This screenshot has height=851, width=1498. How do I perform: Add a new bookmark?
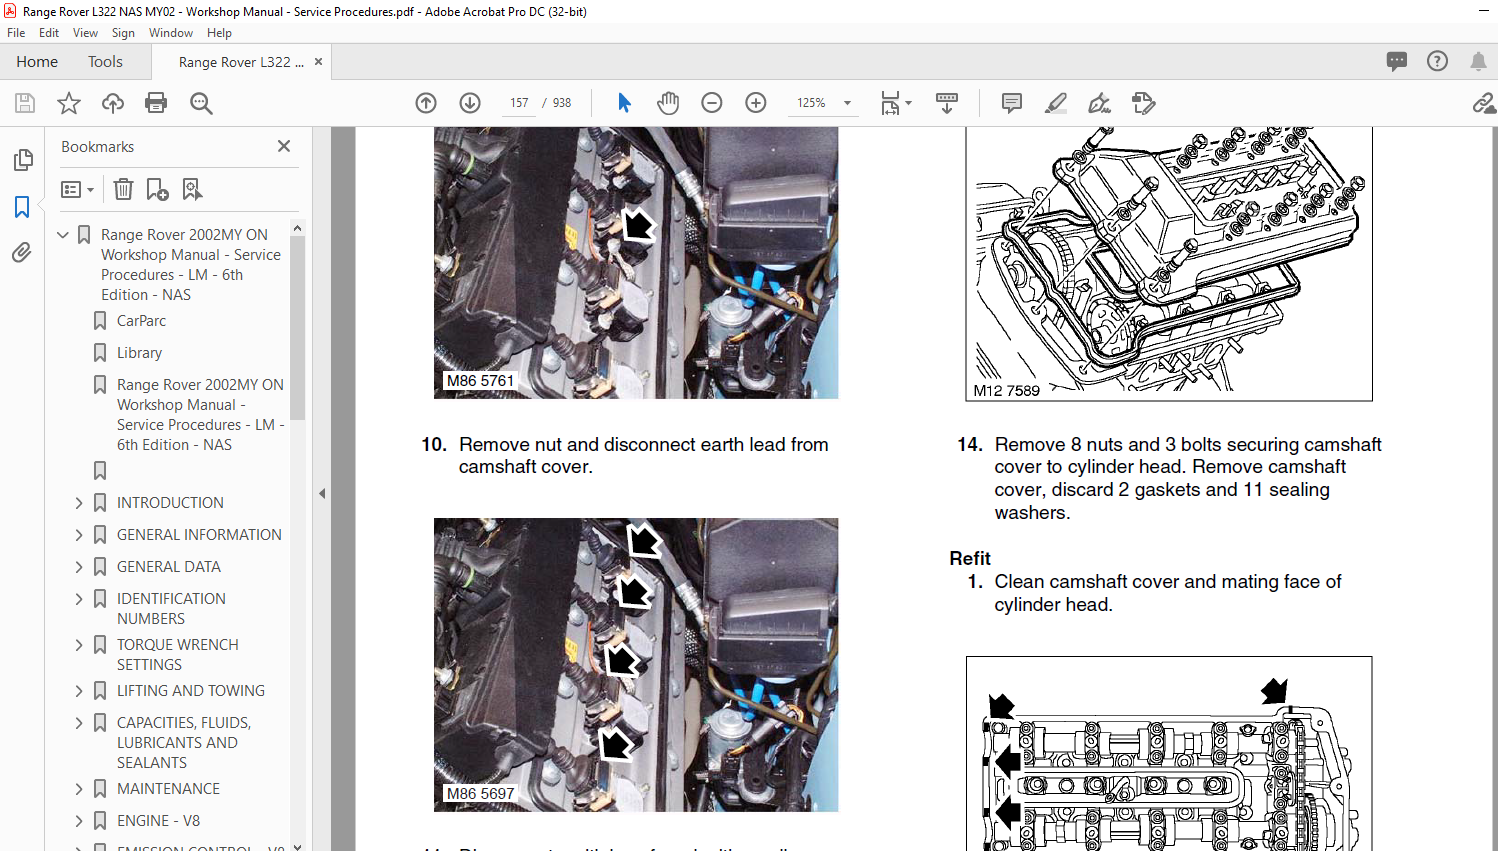157,189
